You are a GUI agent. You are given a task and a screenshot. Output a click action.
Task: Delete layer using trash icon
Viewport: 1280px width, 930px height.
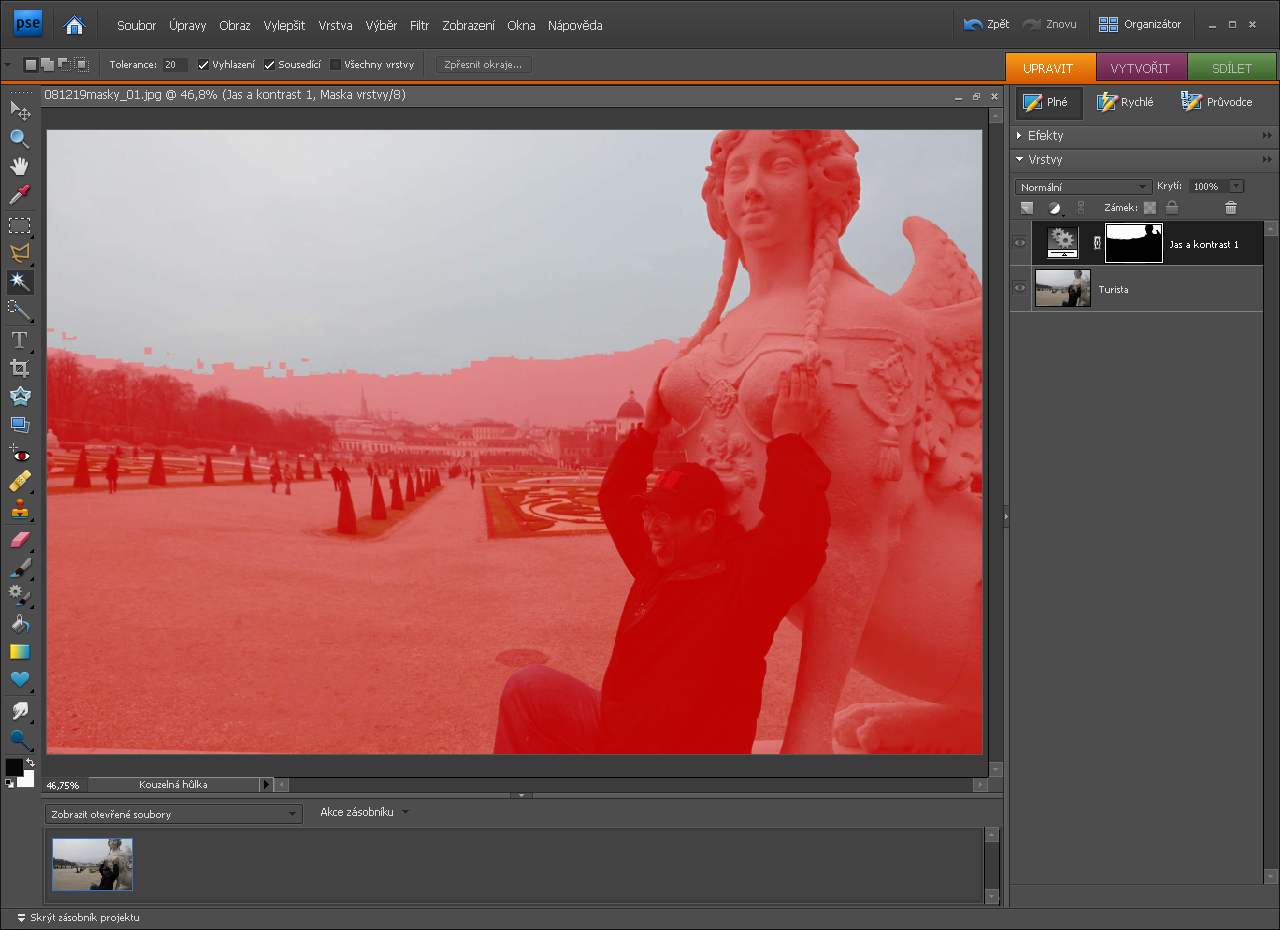1231,208
